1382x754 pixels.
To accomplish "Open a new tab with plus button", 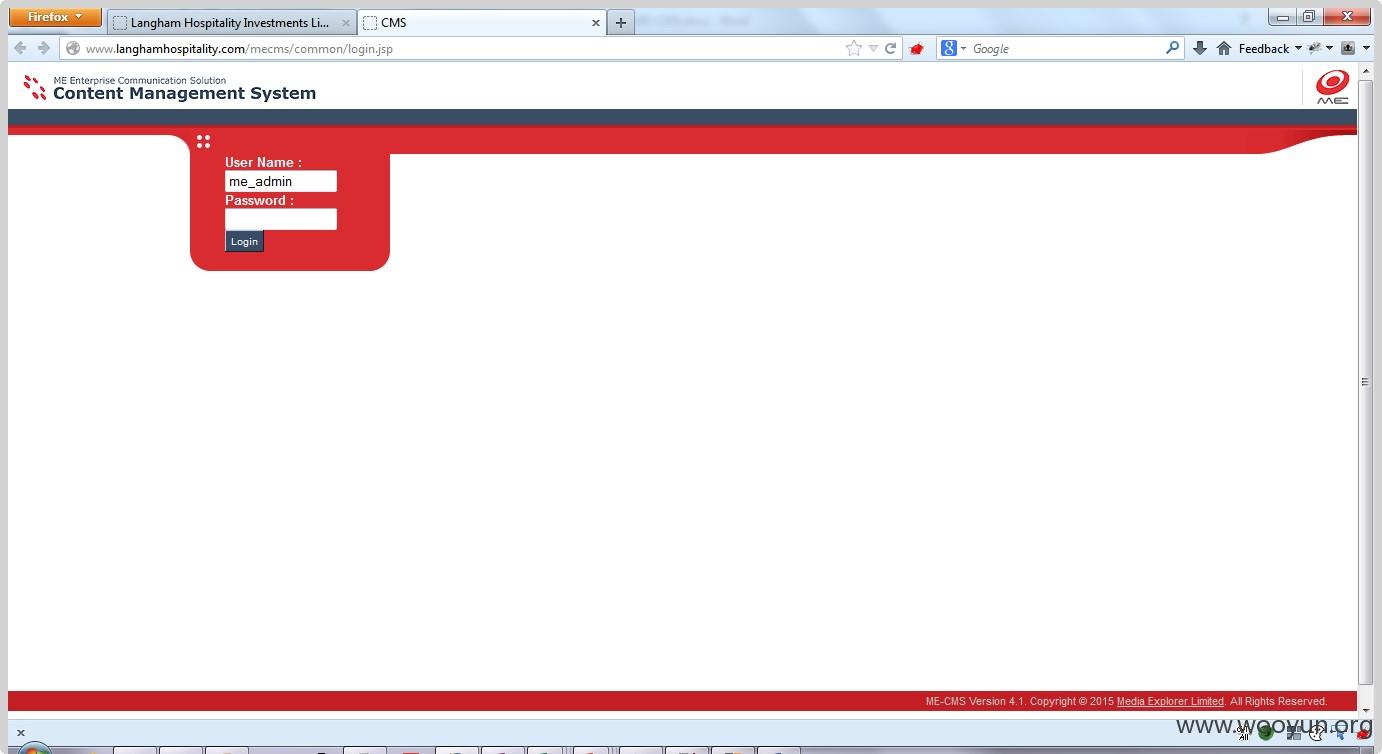I will [621, 22].
